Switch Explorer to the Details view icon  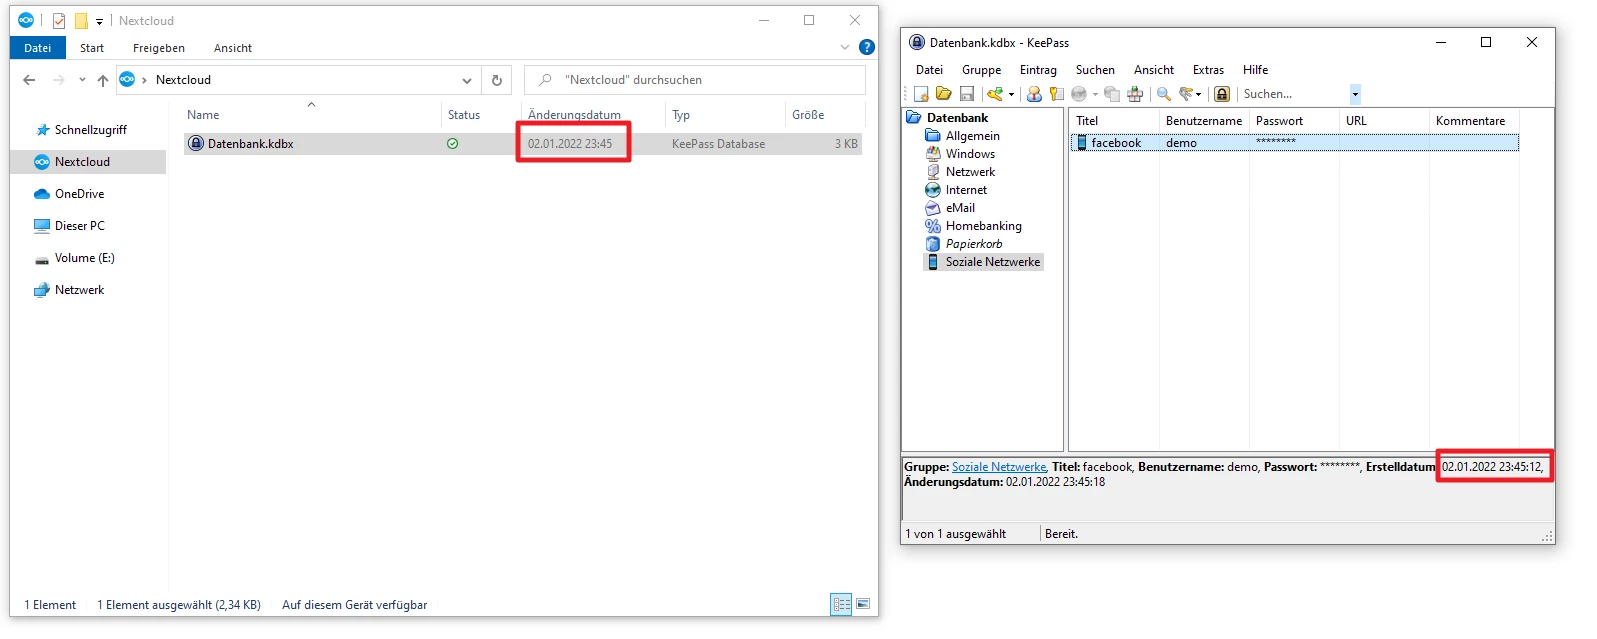tap(841, 604)
